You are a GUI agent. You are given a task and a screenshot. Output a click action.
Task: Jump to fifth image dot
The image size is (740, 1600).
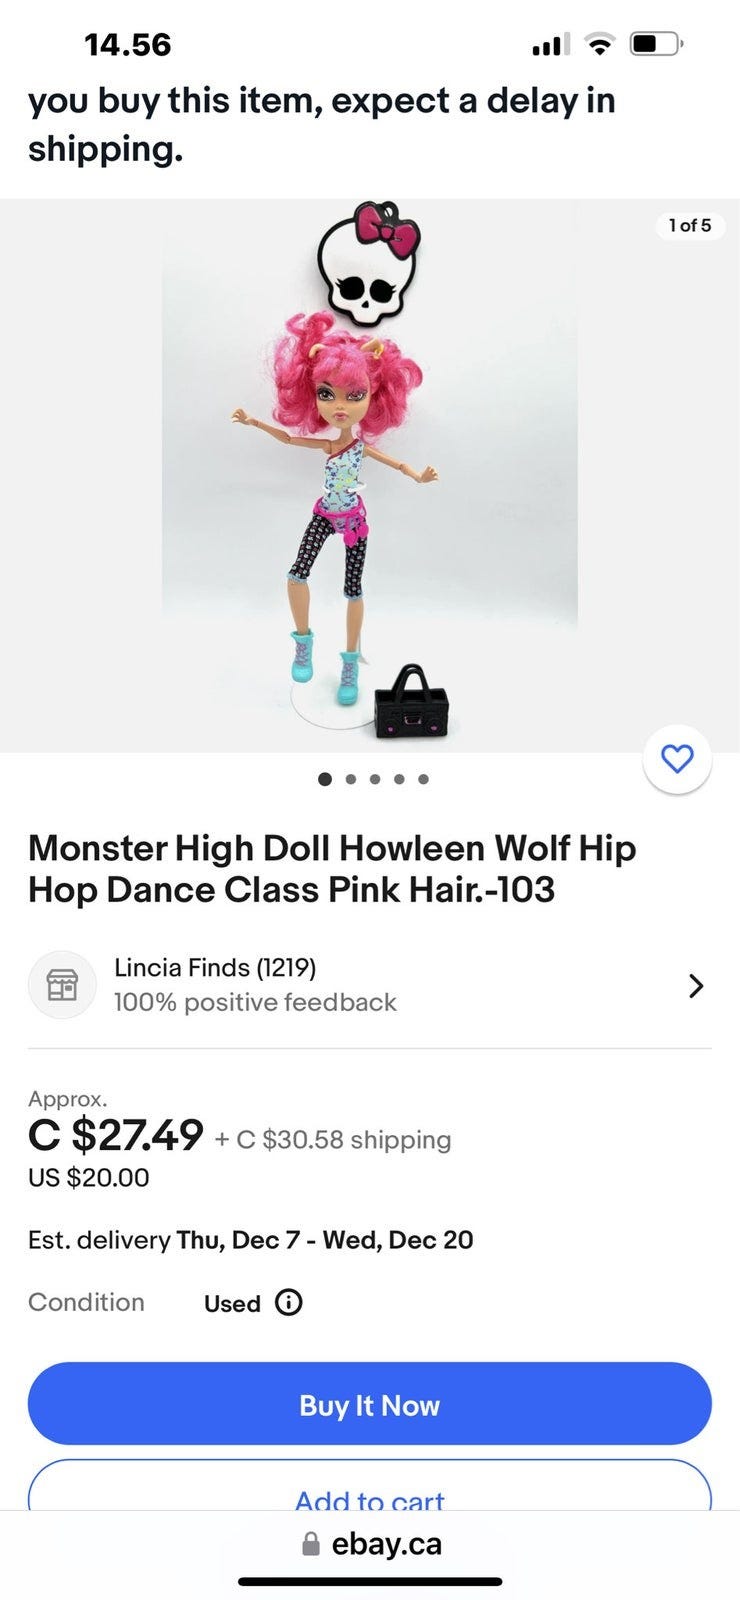point(424,779)
